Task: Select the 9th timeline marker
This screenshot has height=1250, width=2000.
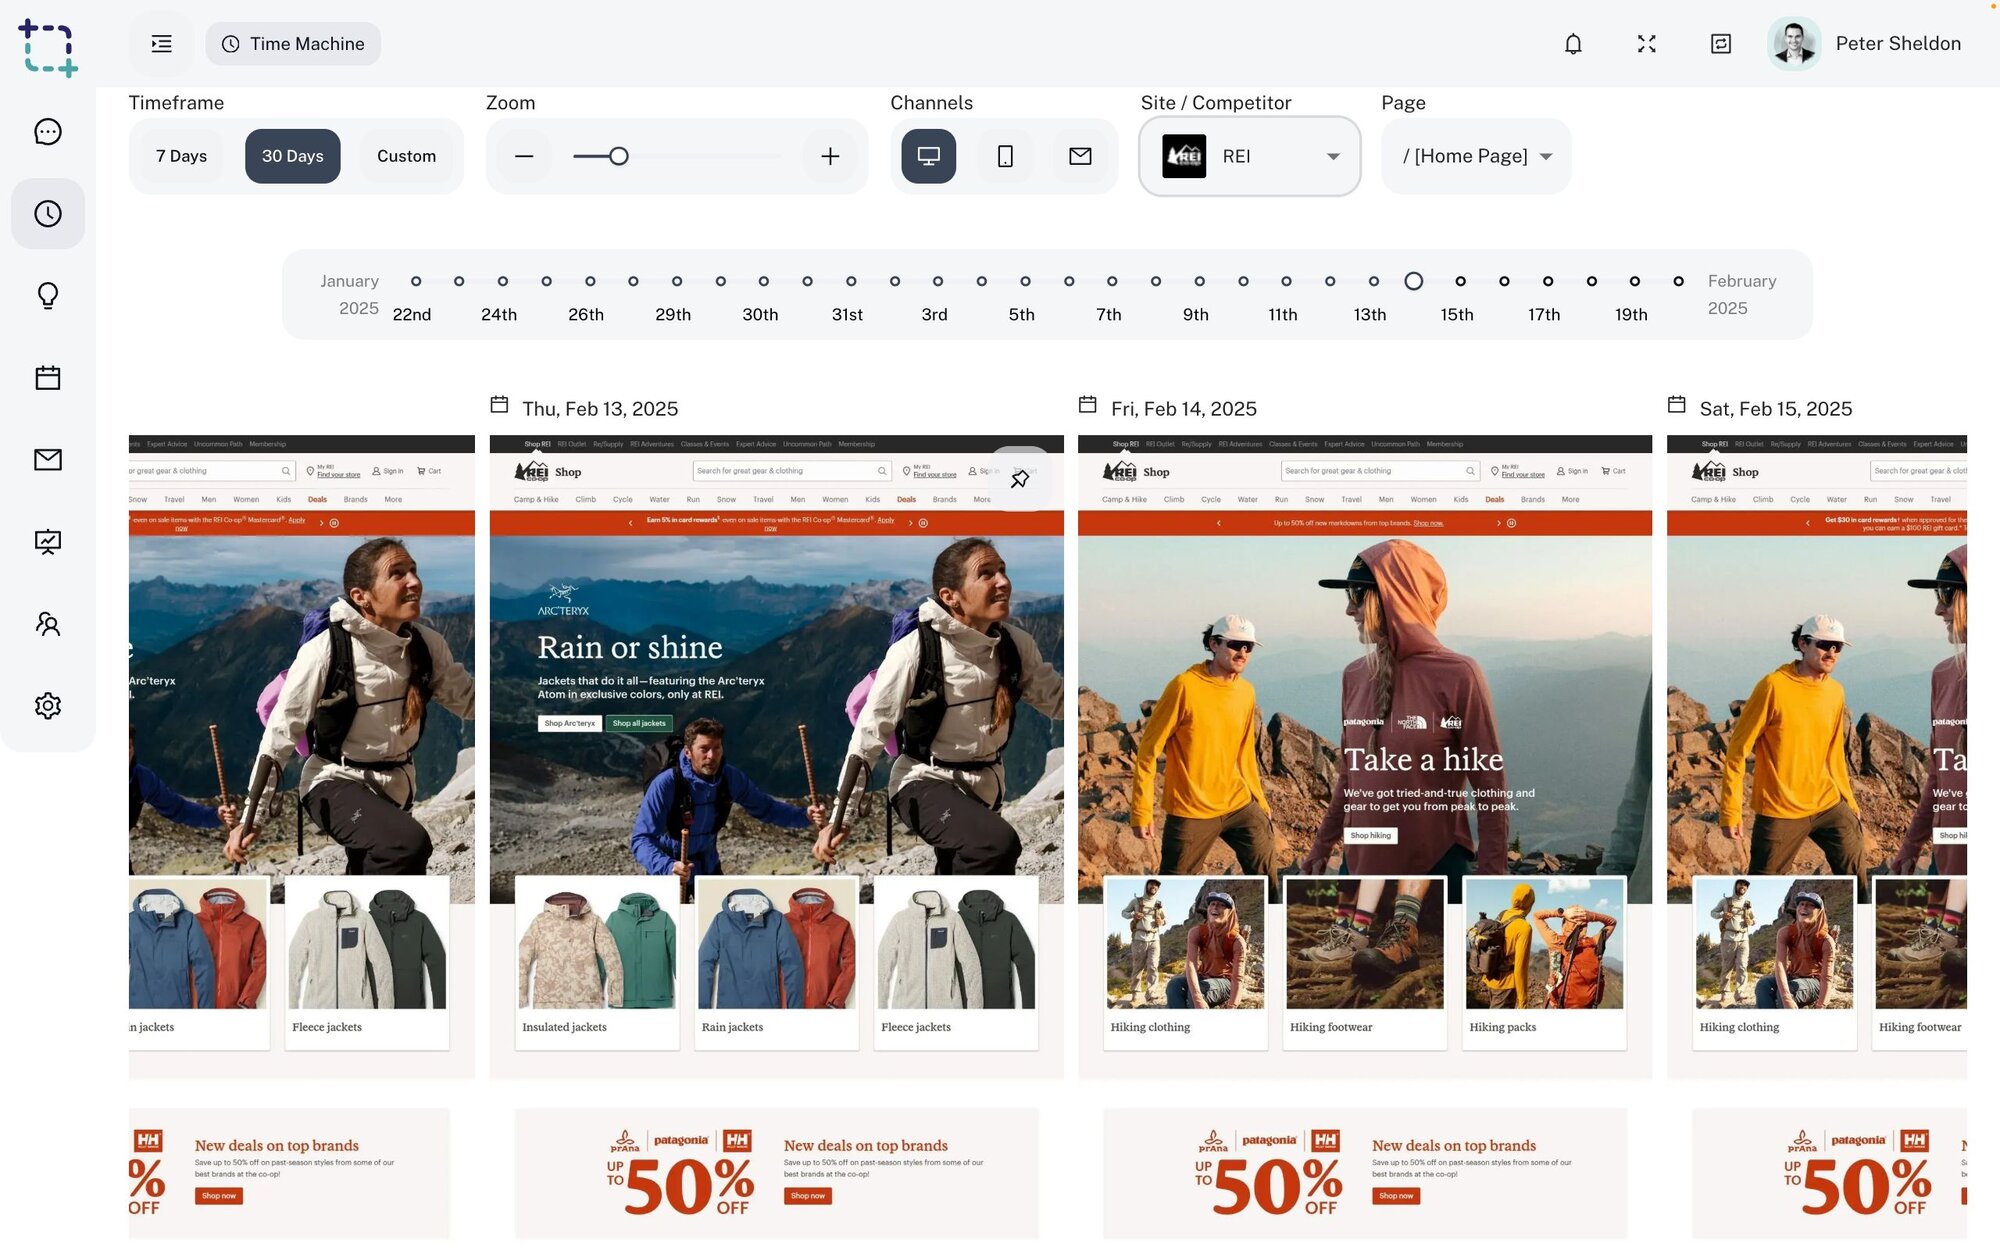Action: 1200,281
